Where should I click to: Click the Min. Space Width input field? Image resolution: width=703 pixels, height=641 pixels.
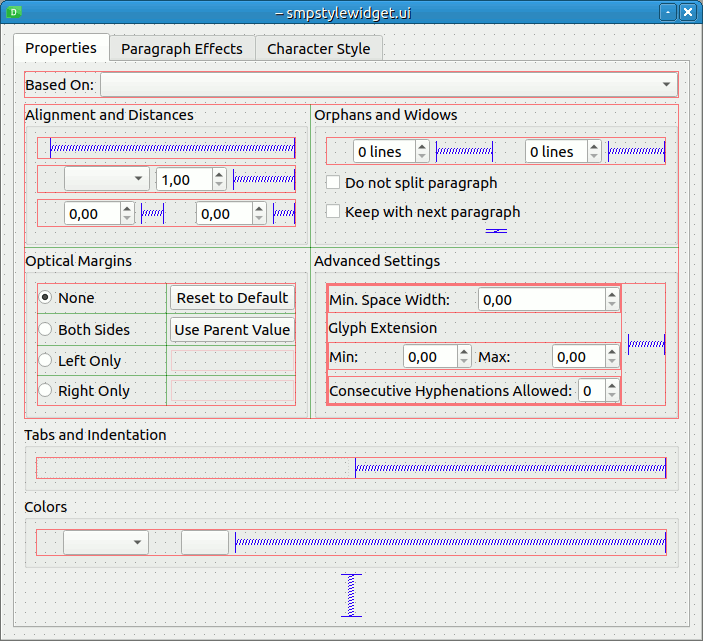(x=540, y=300)
